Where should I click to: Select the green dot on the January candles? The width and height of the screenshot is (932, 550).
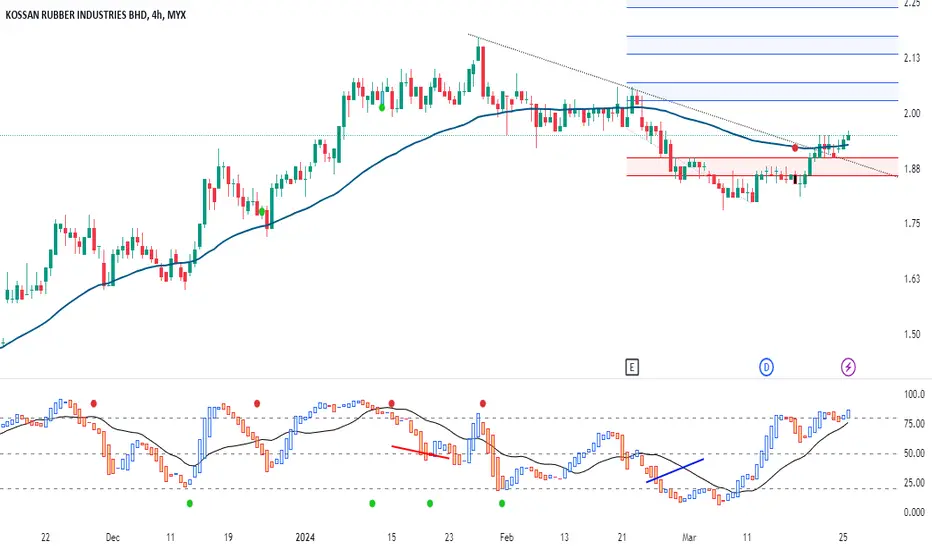point(382,108)
